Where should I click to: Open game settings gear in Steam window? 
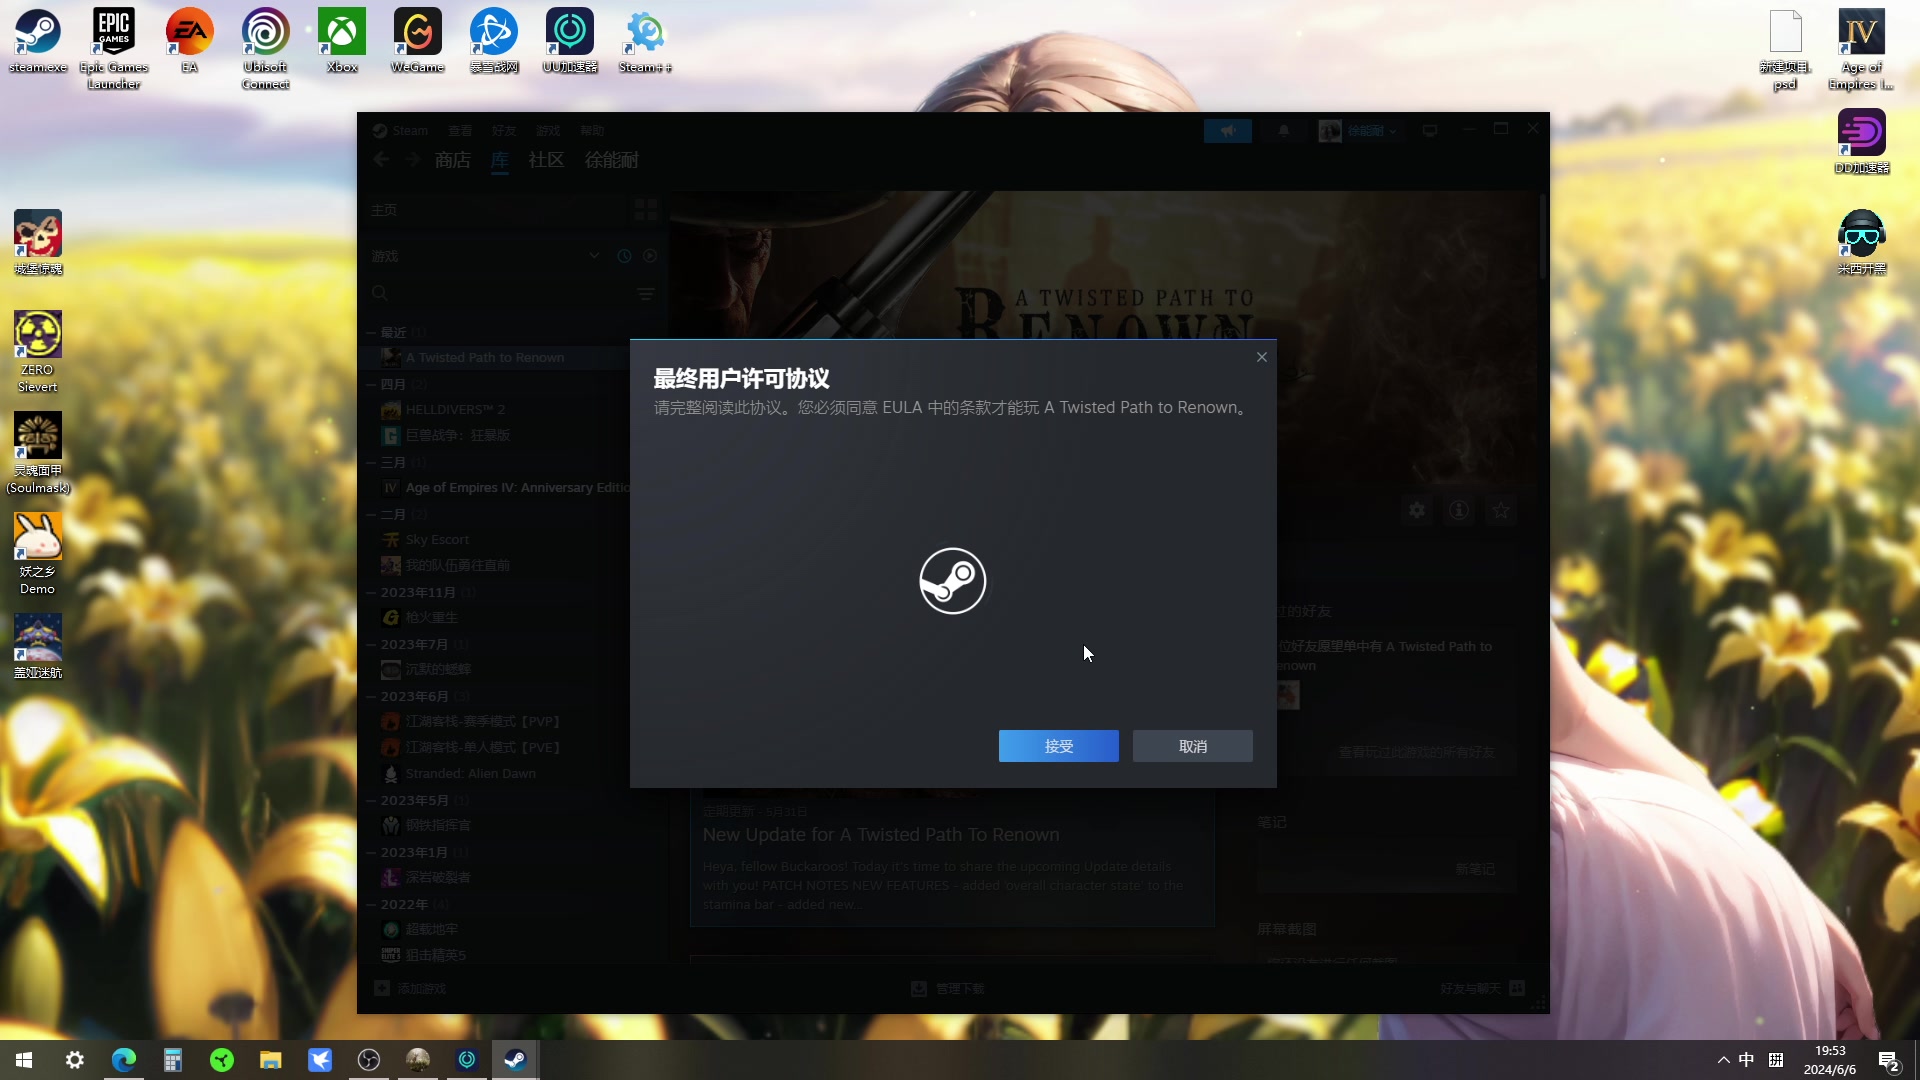(x=1417, y=511)
